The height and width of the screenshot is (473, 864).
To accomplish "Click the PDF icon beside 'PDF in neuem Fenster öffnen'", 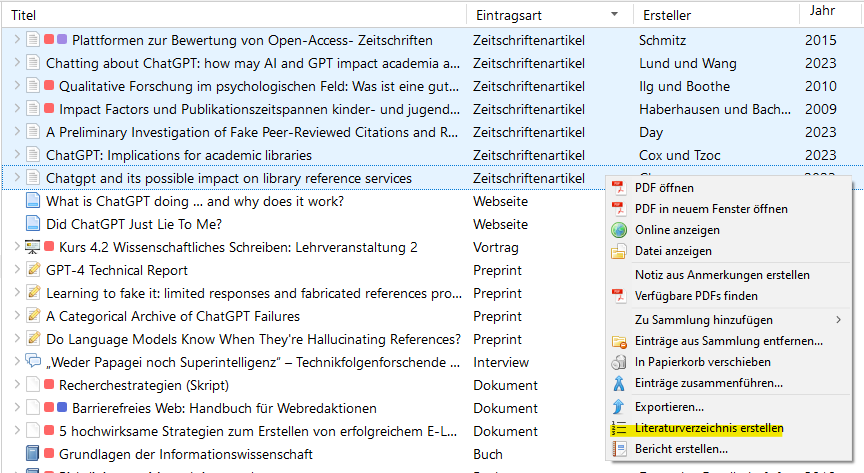I will 619,209.
